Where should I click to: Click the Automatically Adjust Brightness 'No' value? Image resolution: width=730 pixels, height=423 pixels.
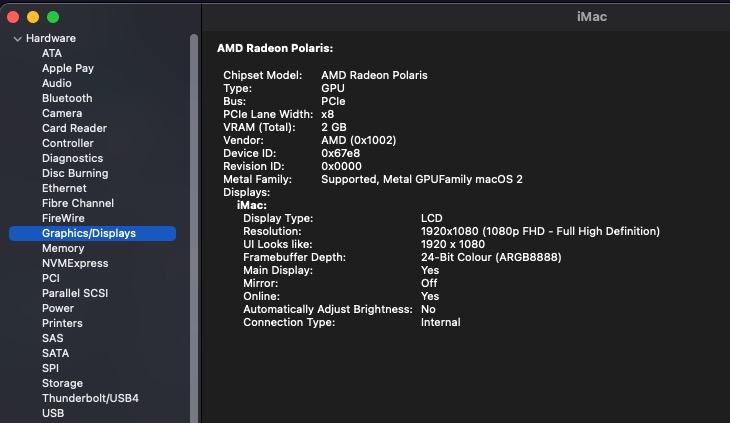tap(428, 309)
